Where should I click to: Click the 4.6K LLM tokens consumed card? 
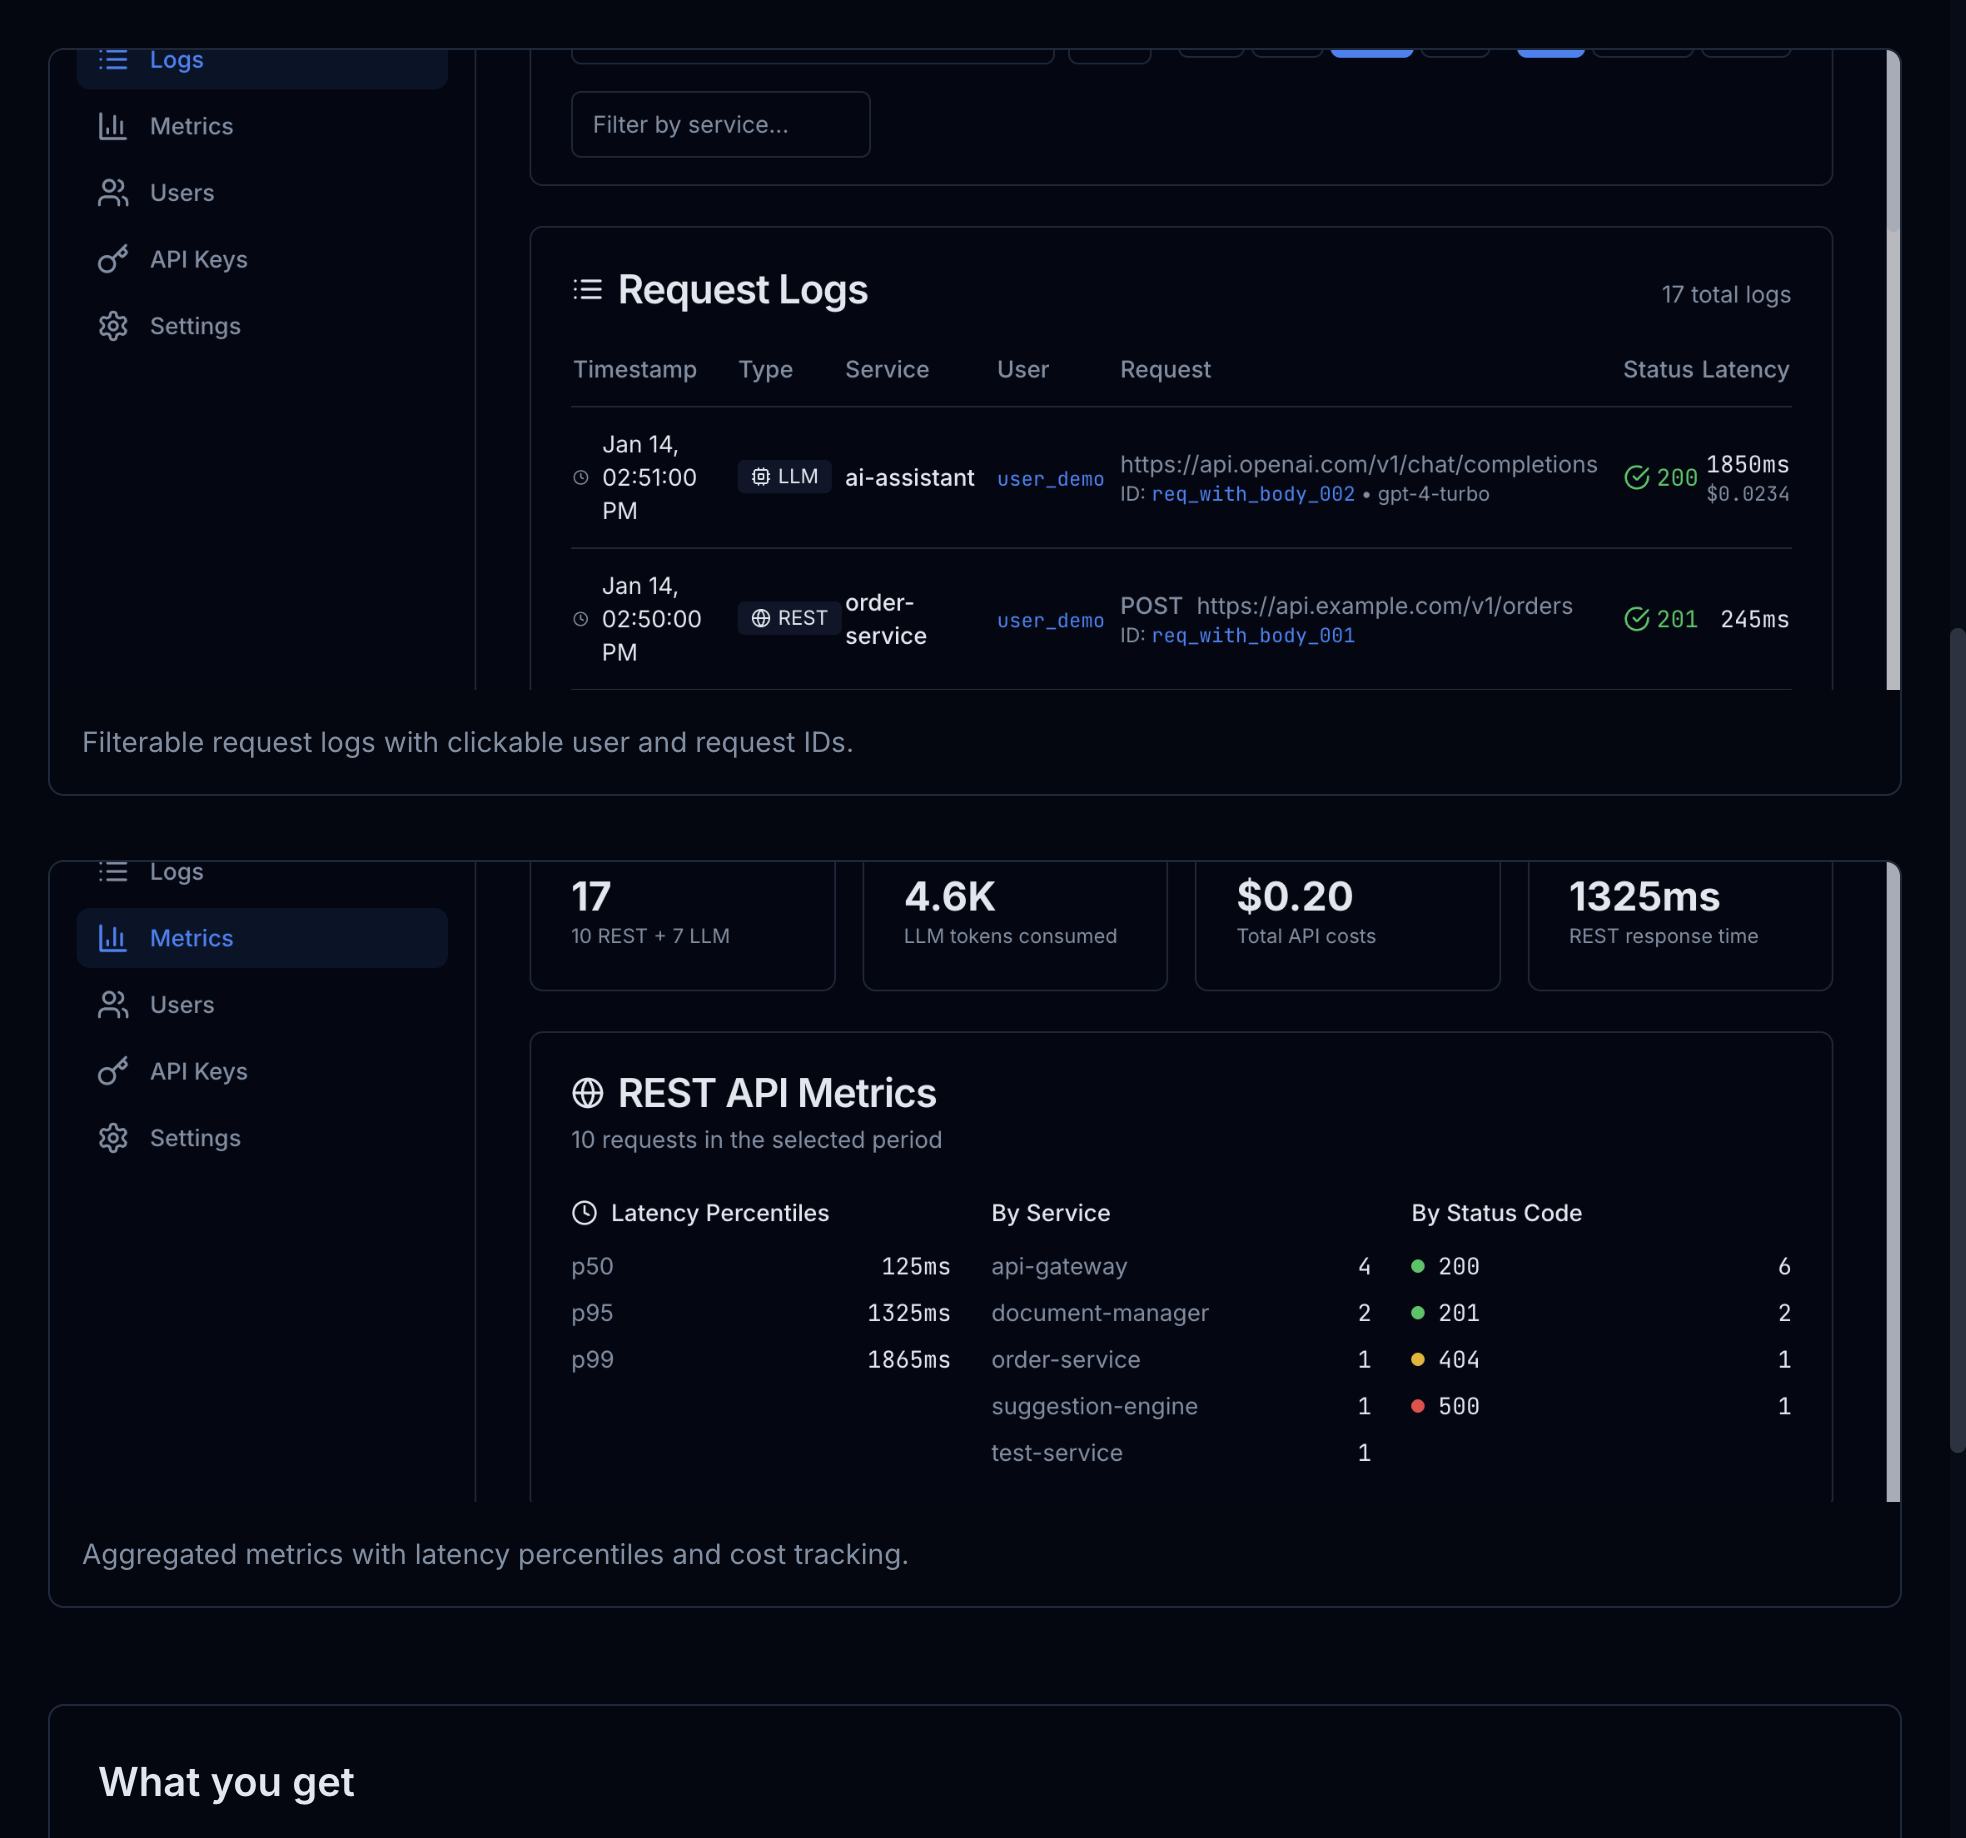pos(1015,926)
